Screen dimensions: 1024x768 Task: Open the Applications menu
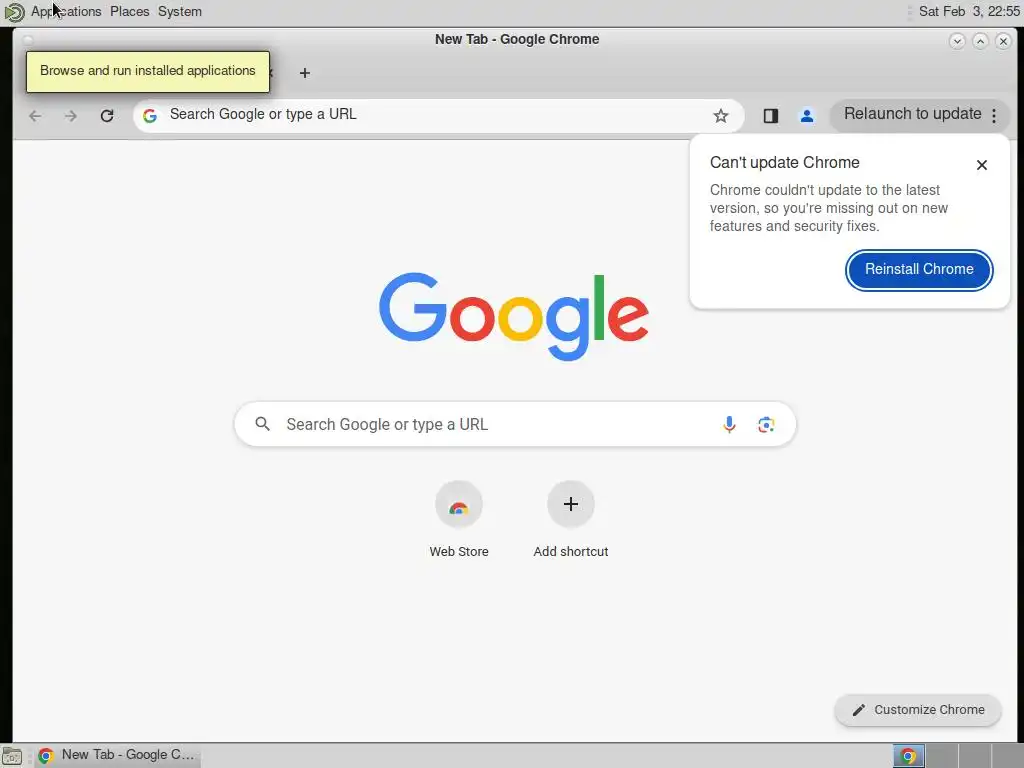click(66, 11)
